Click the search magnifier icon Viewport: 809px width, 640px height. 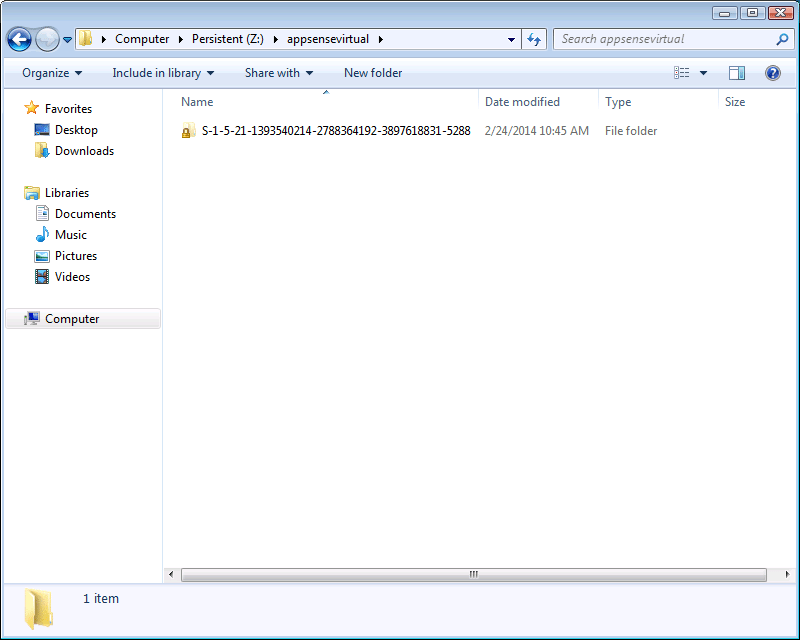pos(782,40)
